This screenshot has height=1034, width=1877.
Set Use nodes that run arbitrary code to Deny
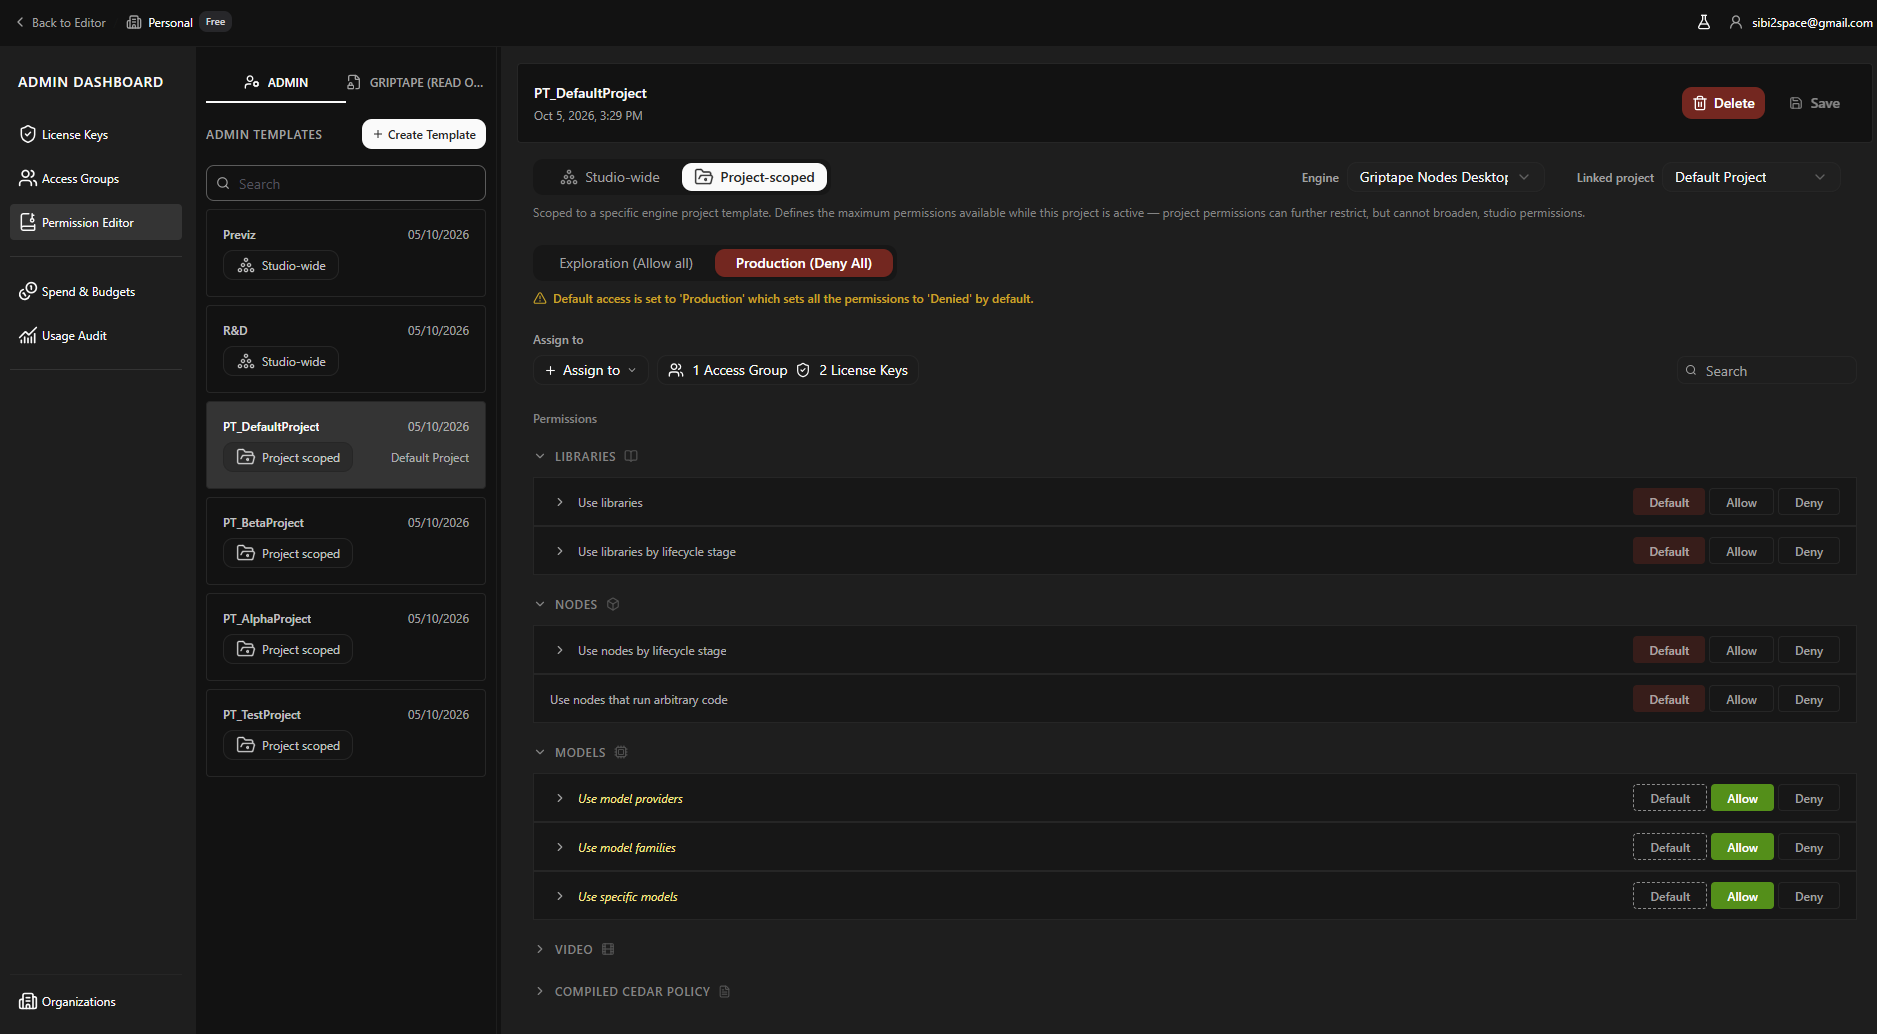pos(1808,699)
